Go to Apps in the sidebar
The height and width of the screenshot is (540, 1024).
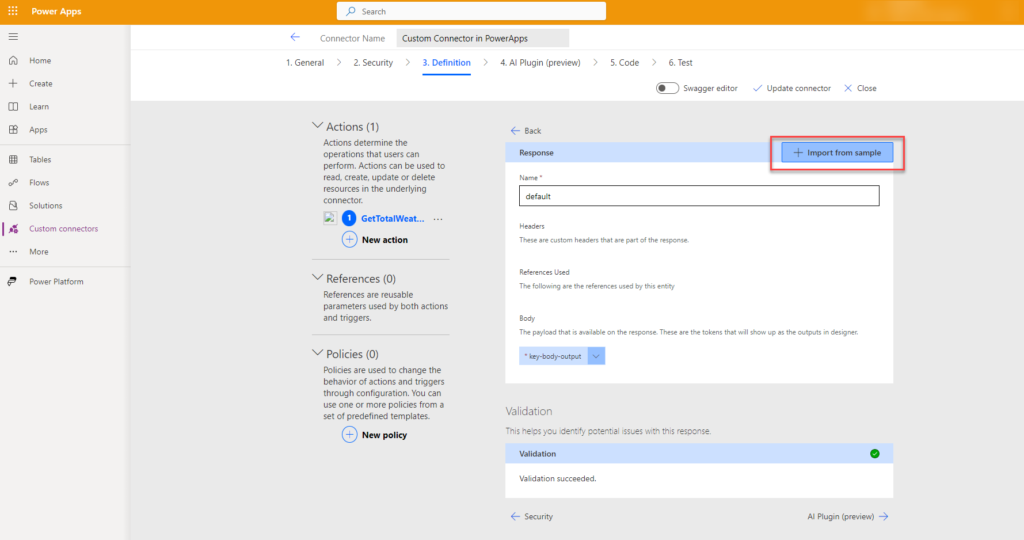[38, 130]
